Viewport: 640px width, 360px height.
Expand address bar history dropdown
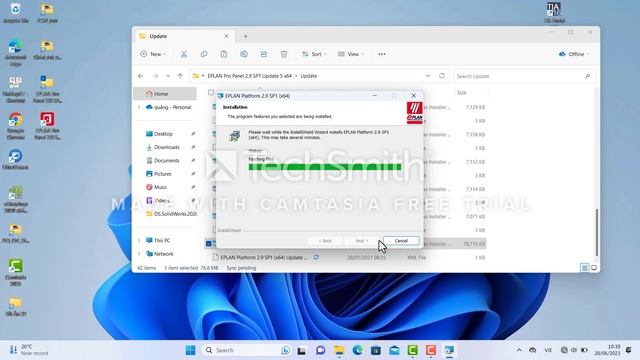427,76
